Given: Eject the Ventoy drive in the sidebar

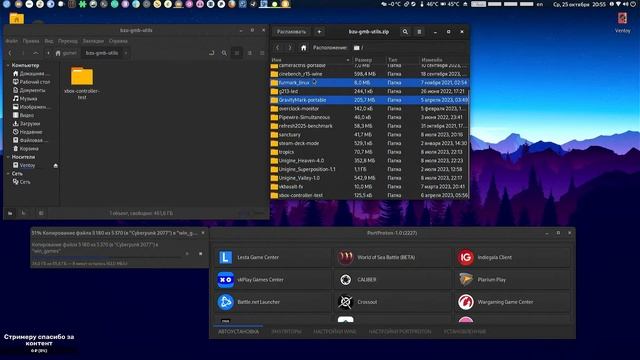Looking at the screenshot, I should [56, 165].
